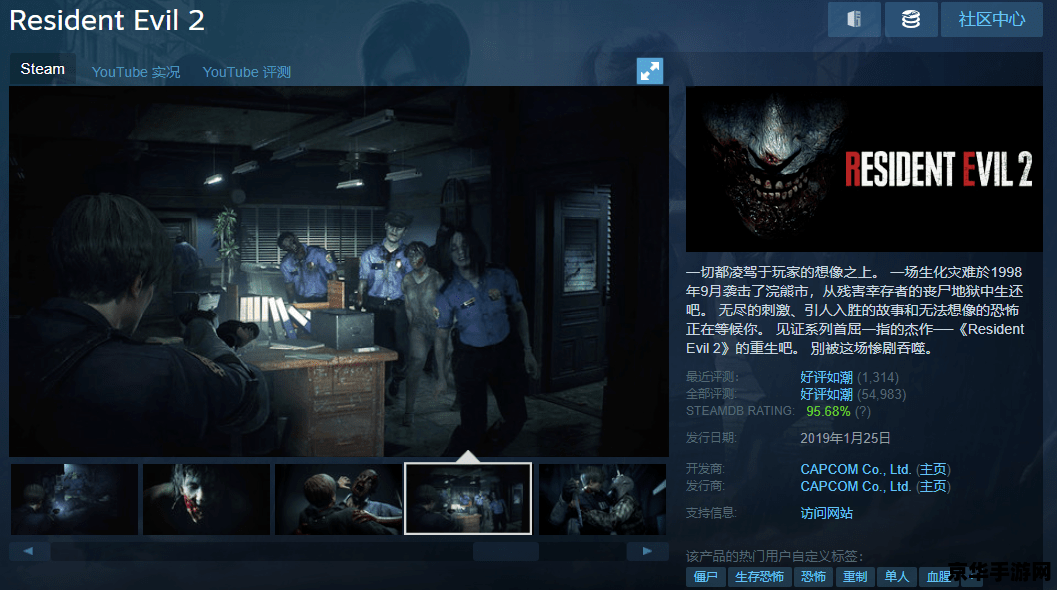Select the 恐怖 tag
This screenshot has width=1057, height=590.
[813, 577]
